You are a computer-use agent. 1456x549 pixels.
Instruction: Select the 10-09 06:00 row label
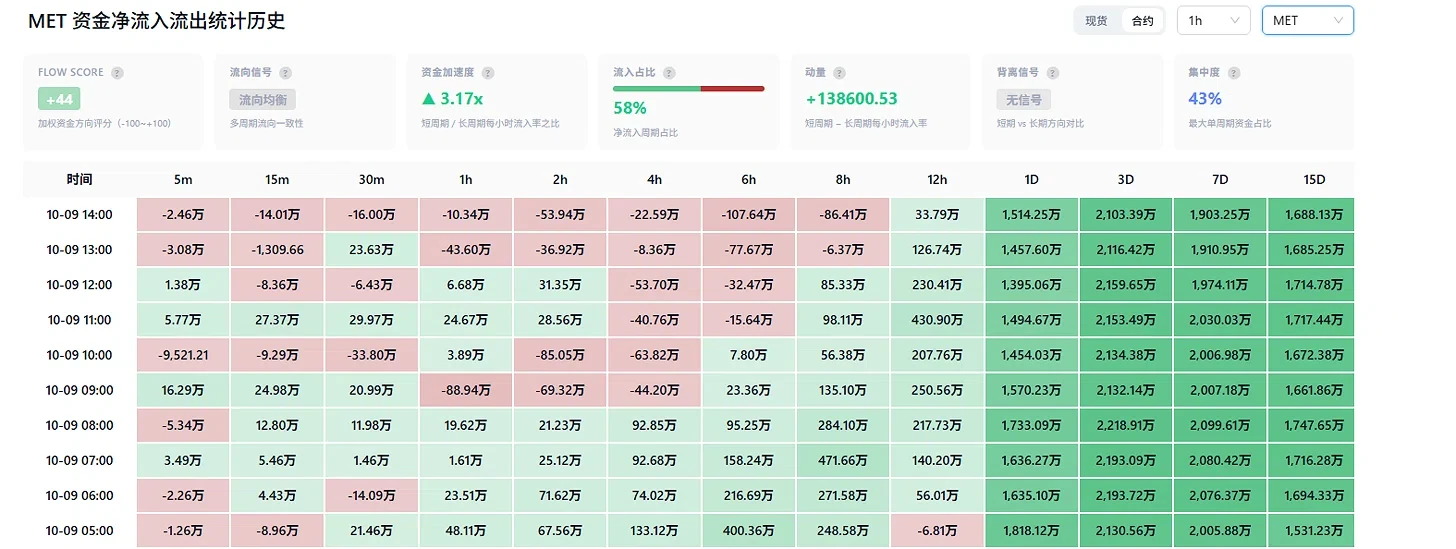(80, 495)
